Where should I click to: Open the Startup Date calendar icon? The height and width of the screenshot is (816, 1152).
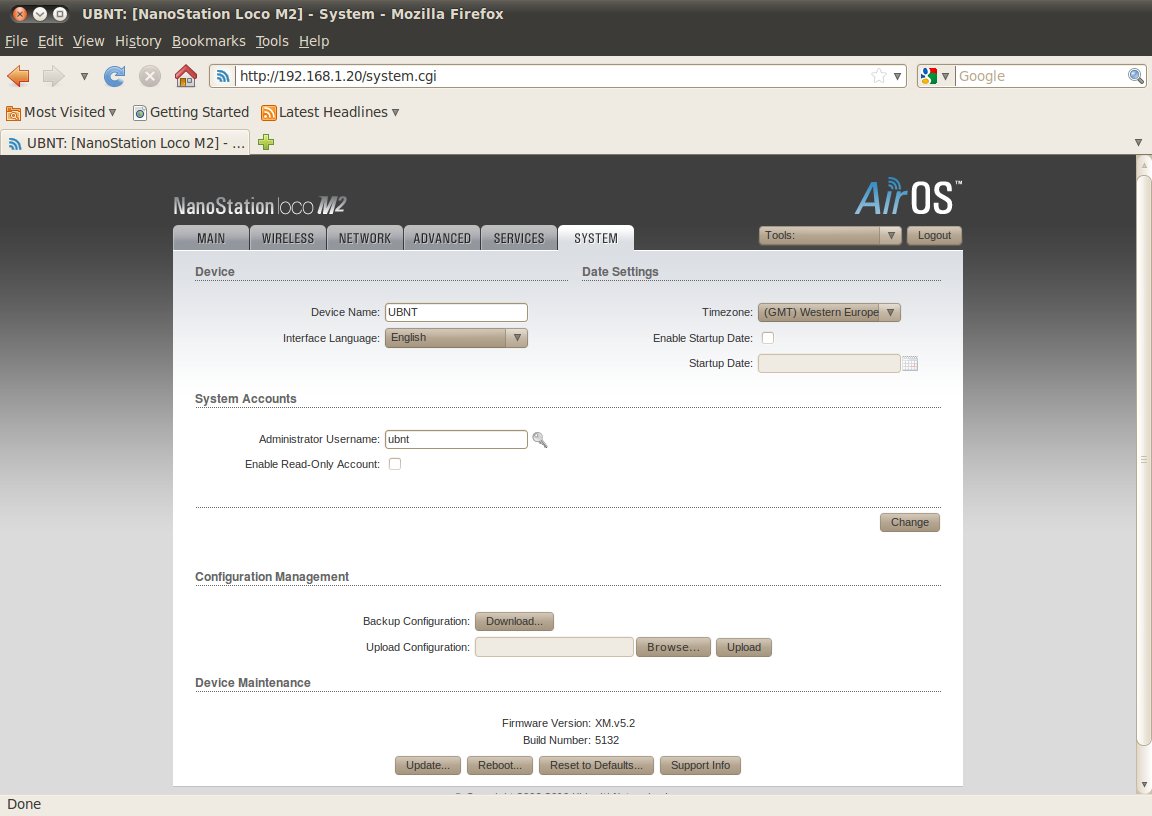(x=909, y=363)
